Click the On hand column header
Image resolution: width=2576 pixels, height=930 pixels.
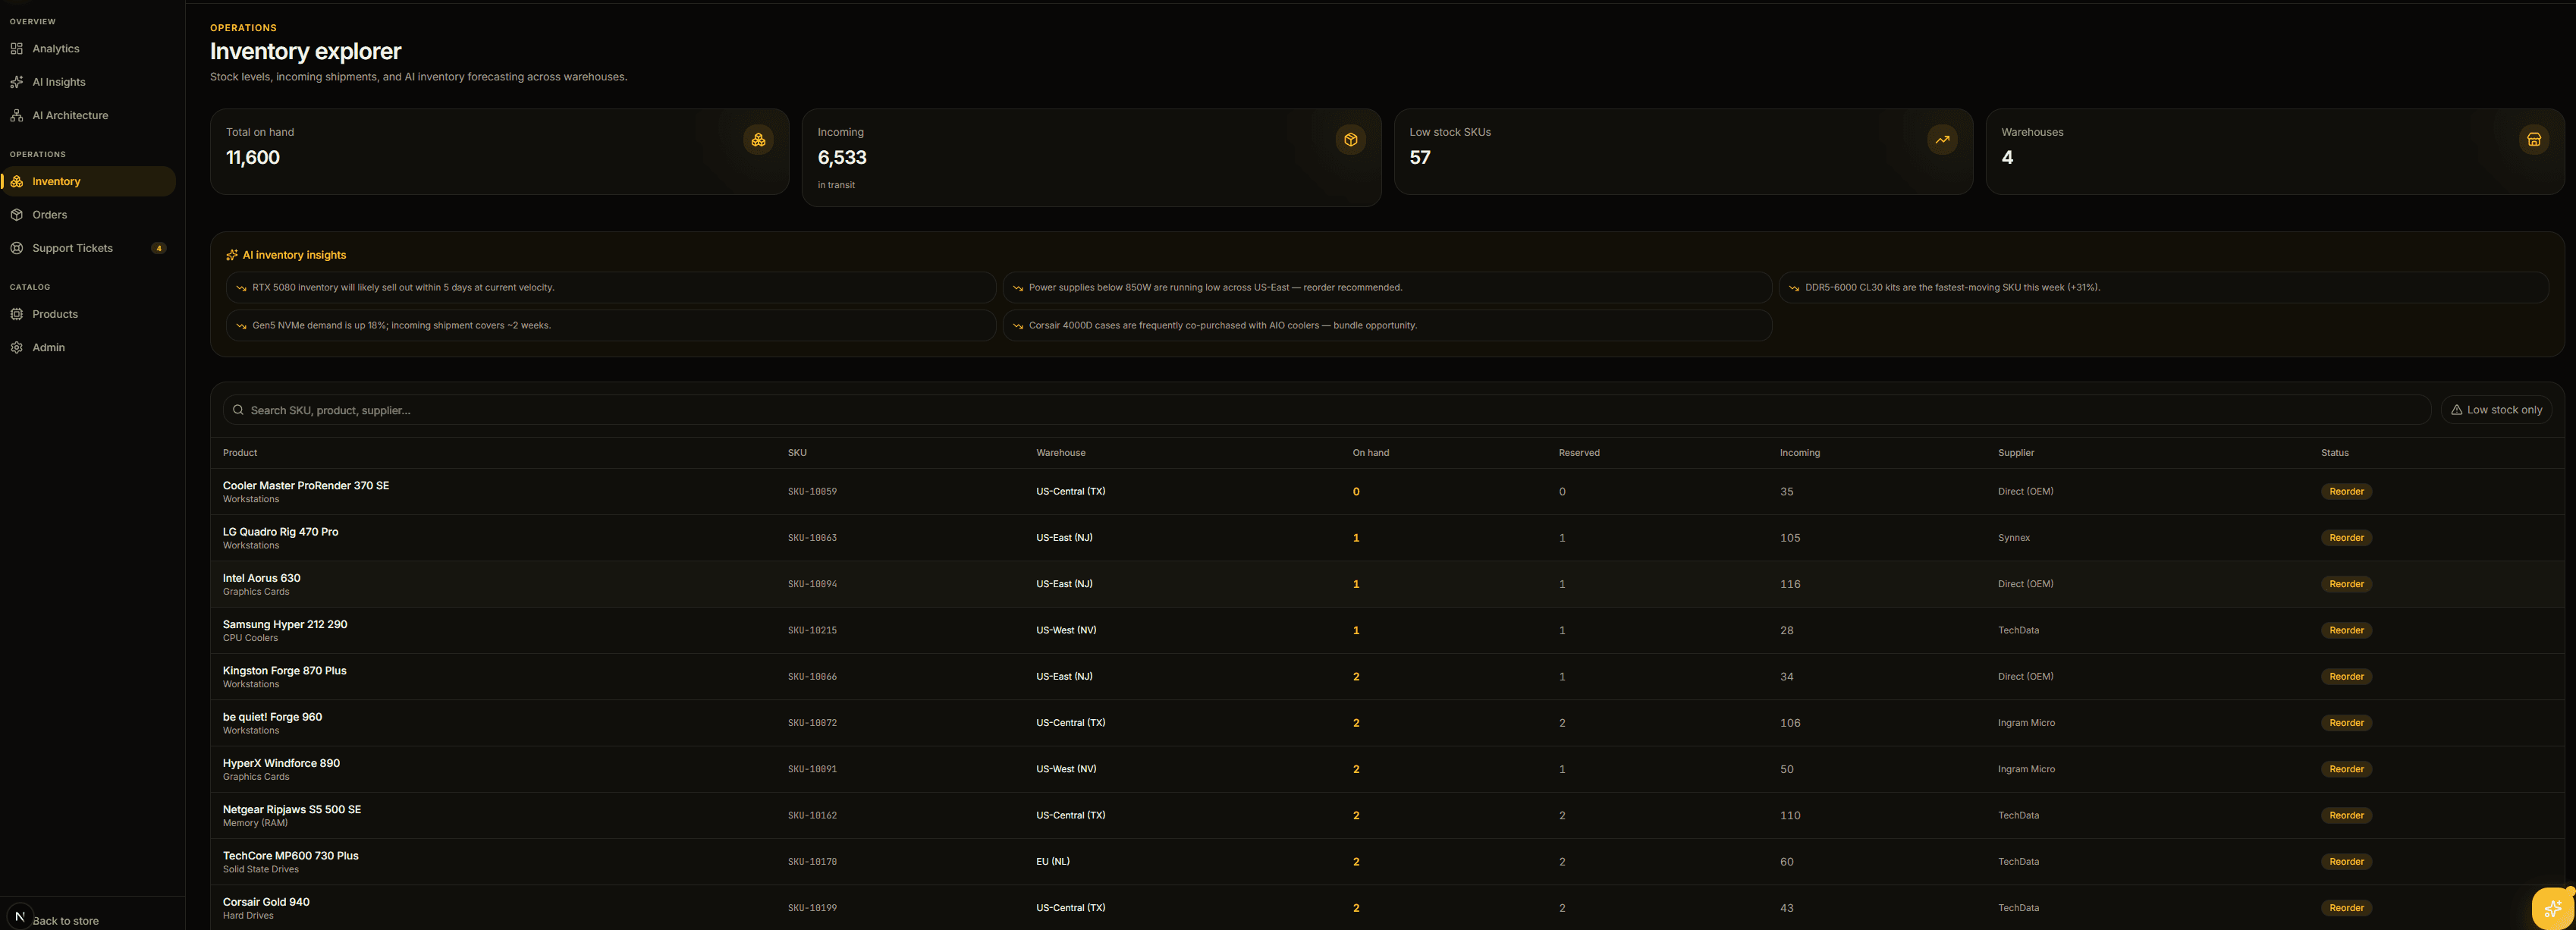pos(1370,453)
